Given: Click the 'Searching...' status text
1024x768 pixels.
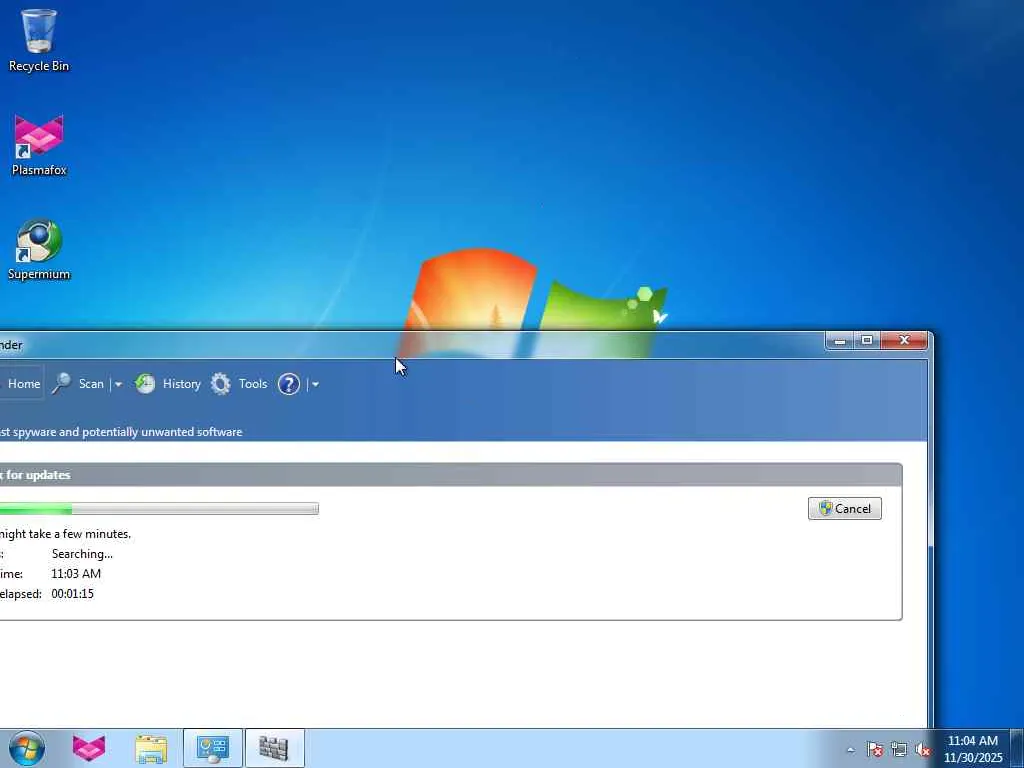Looking at the screenshot, I should 82,554.
